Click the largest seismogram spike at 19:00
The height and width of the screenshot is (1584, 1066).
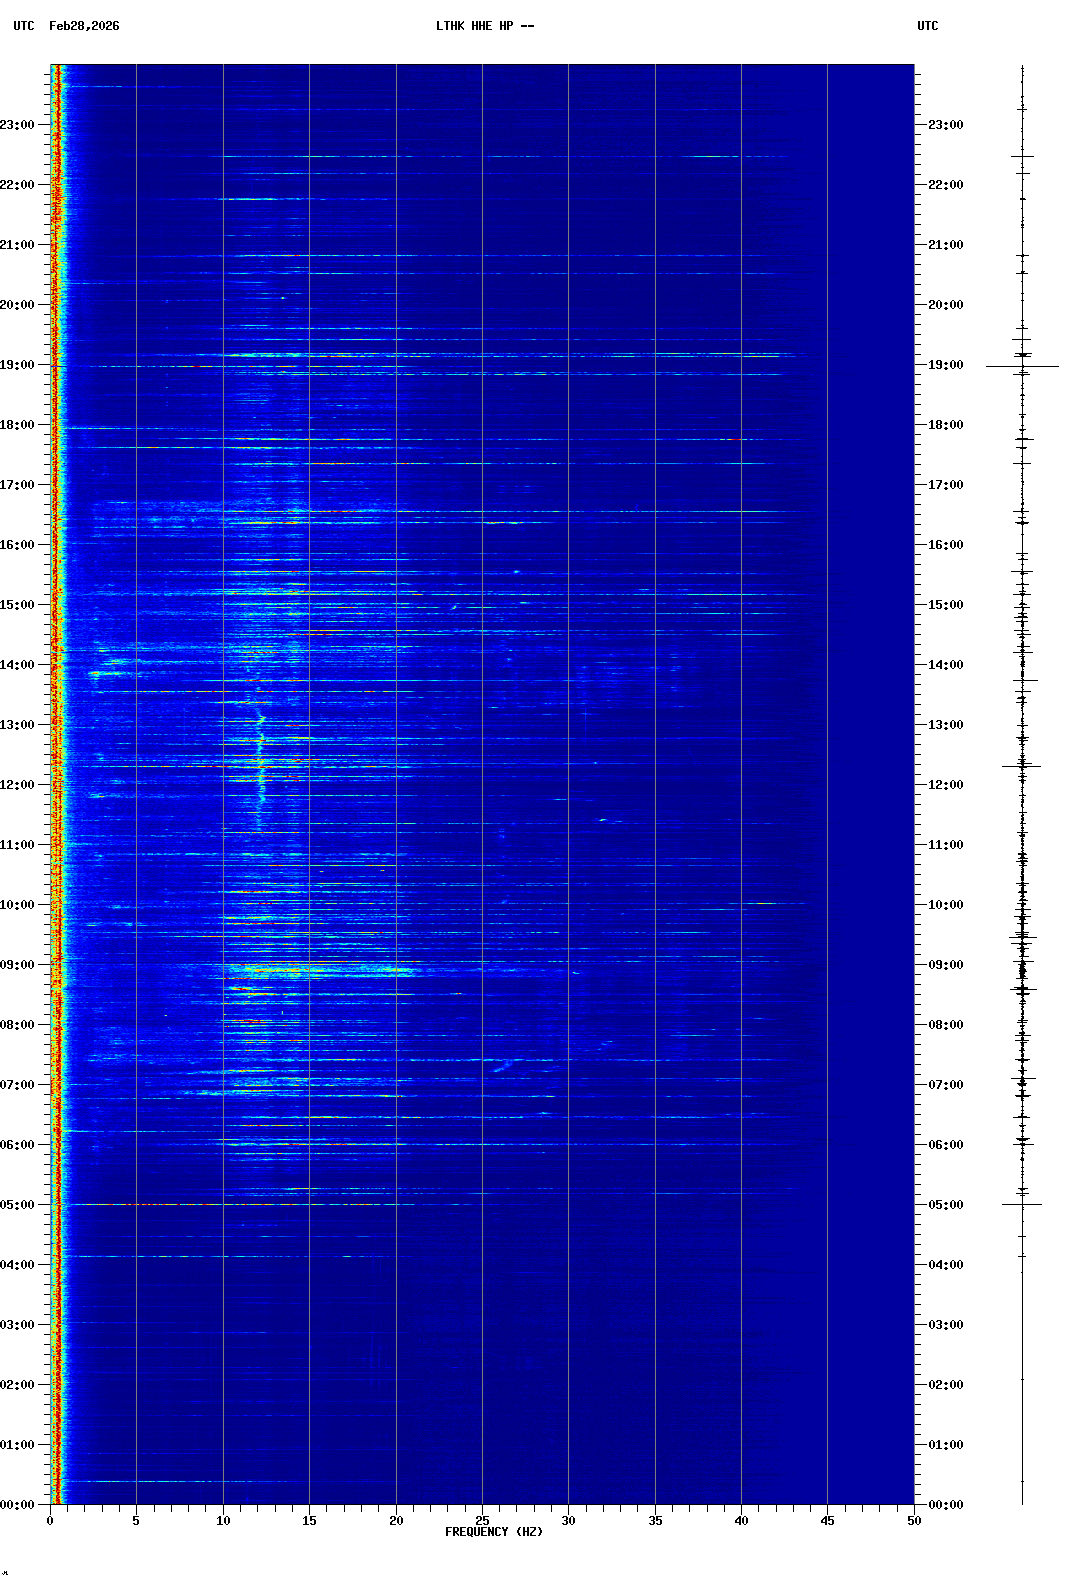[1022, 366]
